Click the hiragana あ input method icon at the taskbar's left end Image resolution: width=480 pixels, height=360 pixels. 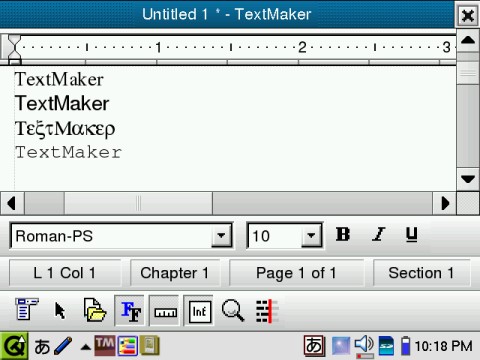click(42, 347)
